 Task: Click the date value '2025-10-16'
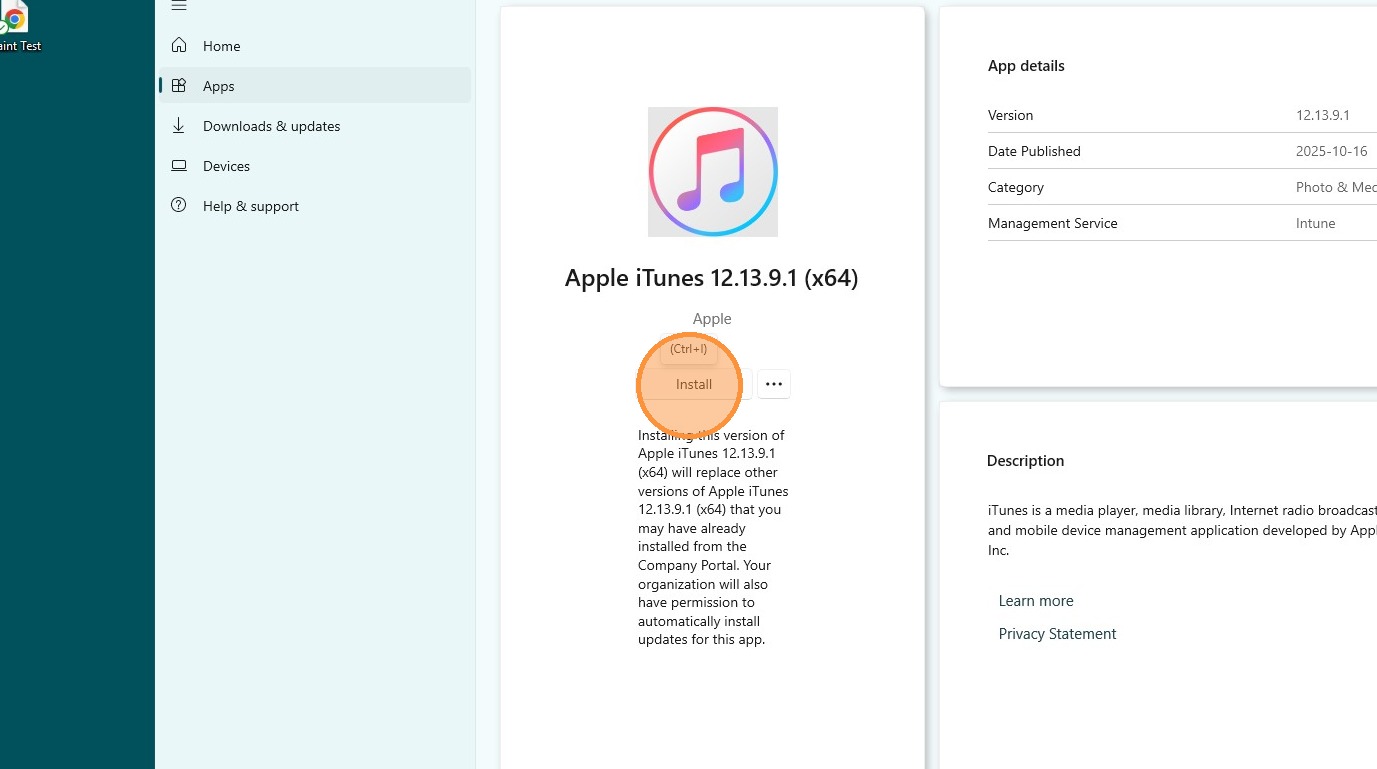tap(1331, 151)
